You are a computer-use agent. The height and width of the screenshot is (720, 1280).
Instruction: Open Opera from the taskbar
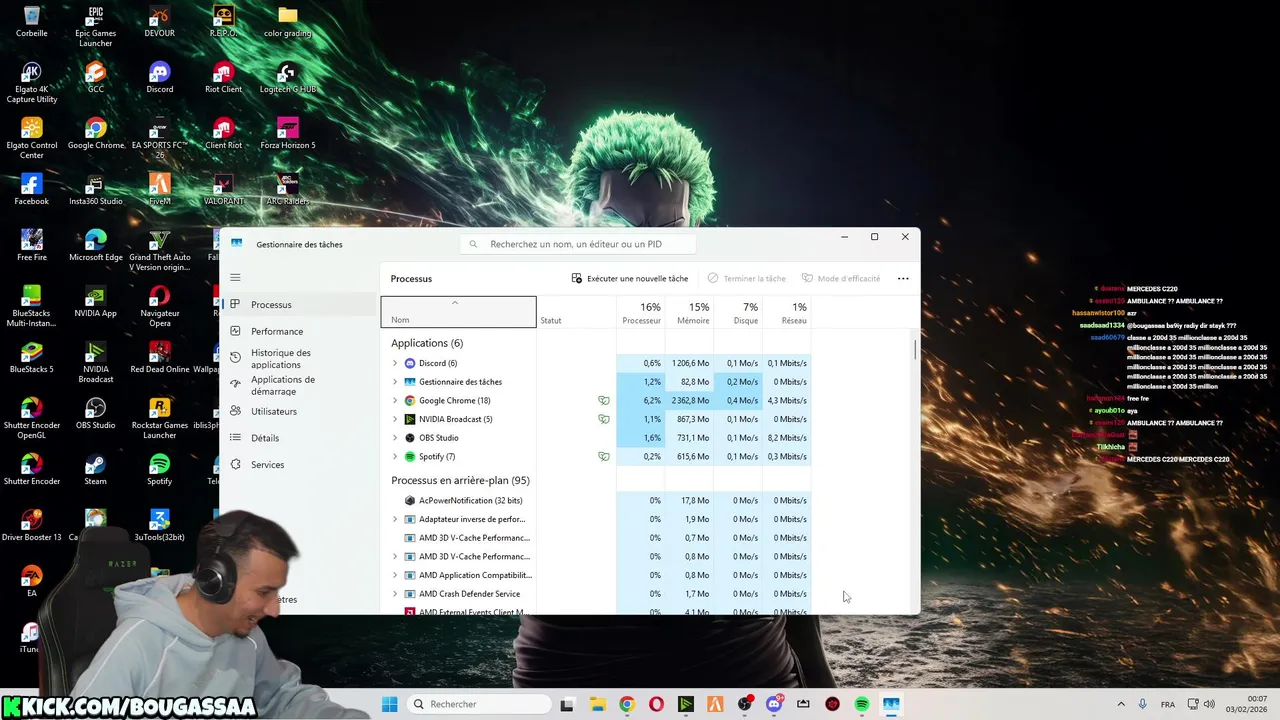(x=656, y=704)
